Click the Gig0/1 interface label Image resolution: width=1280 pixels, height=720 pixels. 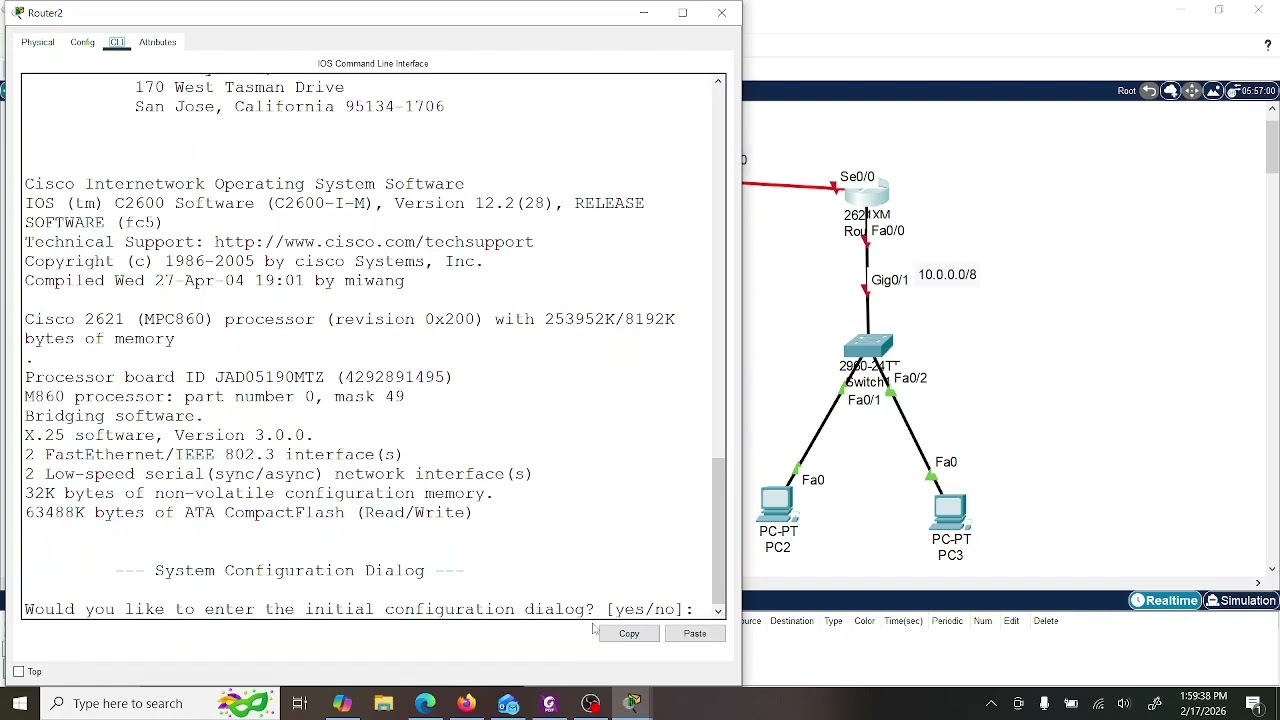coord(890,280)
